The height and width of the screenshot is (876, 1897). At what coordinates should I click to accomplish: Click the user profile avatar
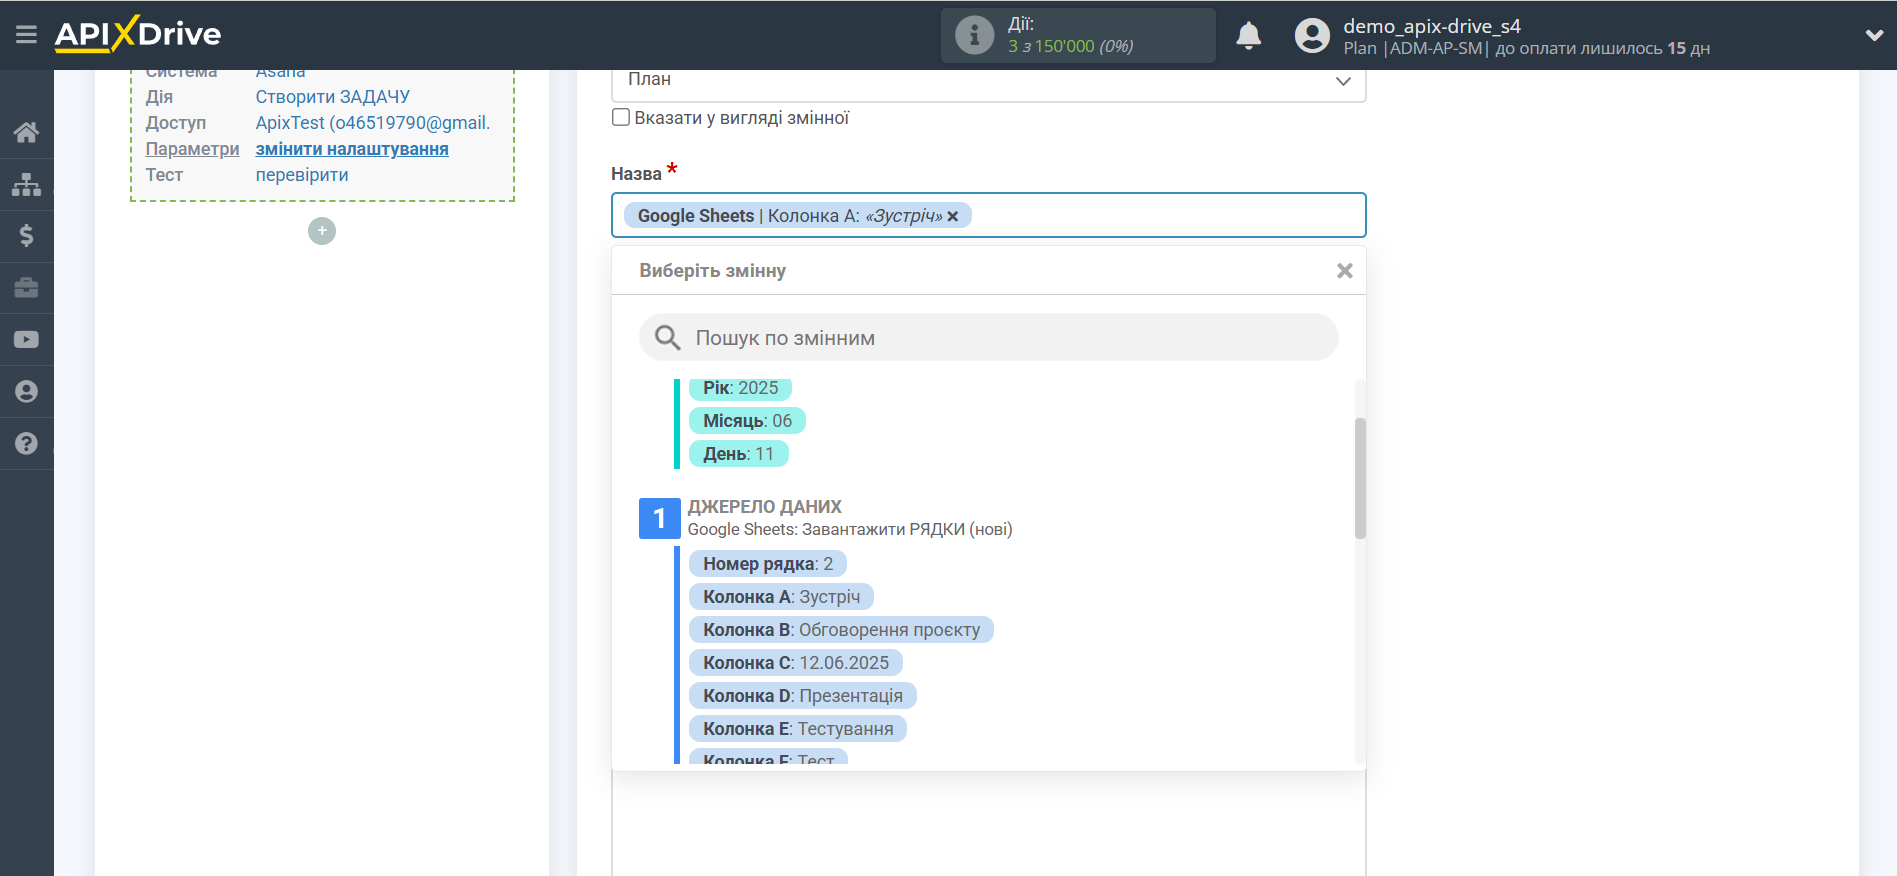pyautogui.click(x=1312, y=36)
